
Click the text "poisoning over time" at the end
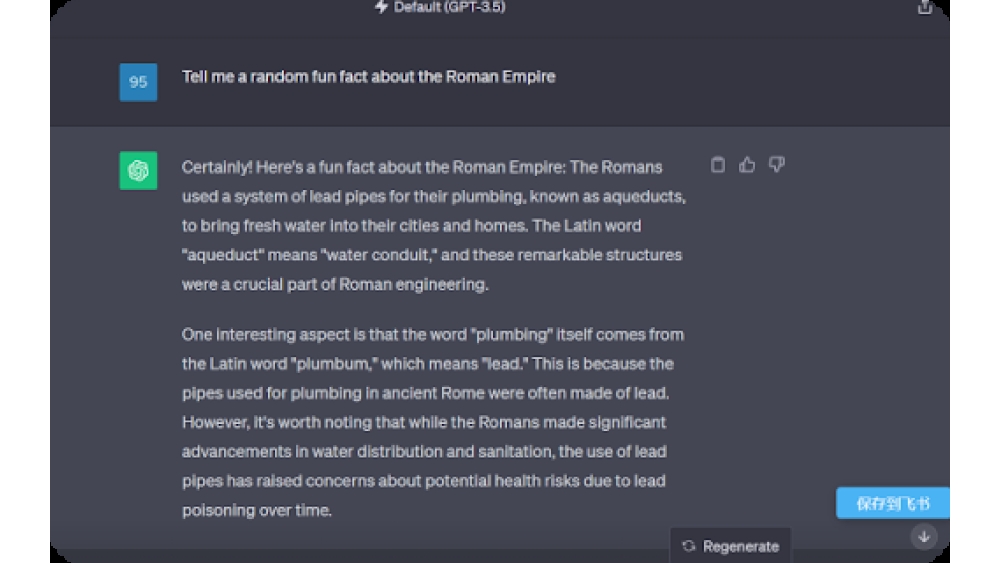256,510
